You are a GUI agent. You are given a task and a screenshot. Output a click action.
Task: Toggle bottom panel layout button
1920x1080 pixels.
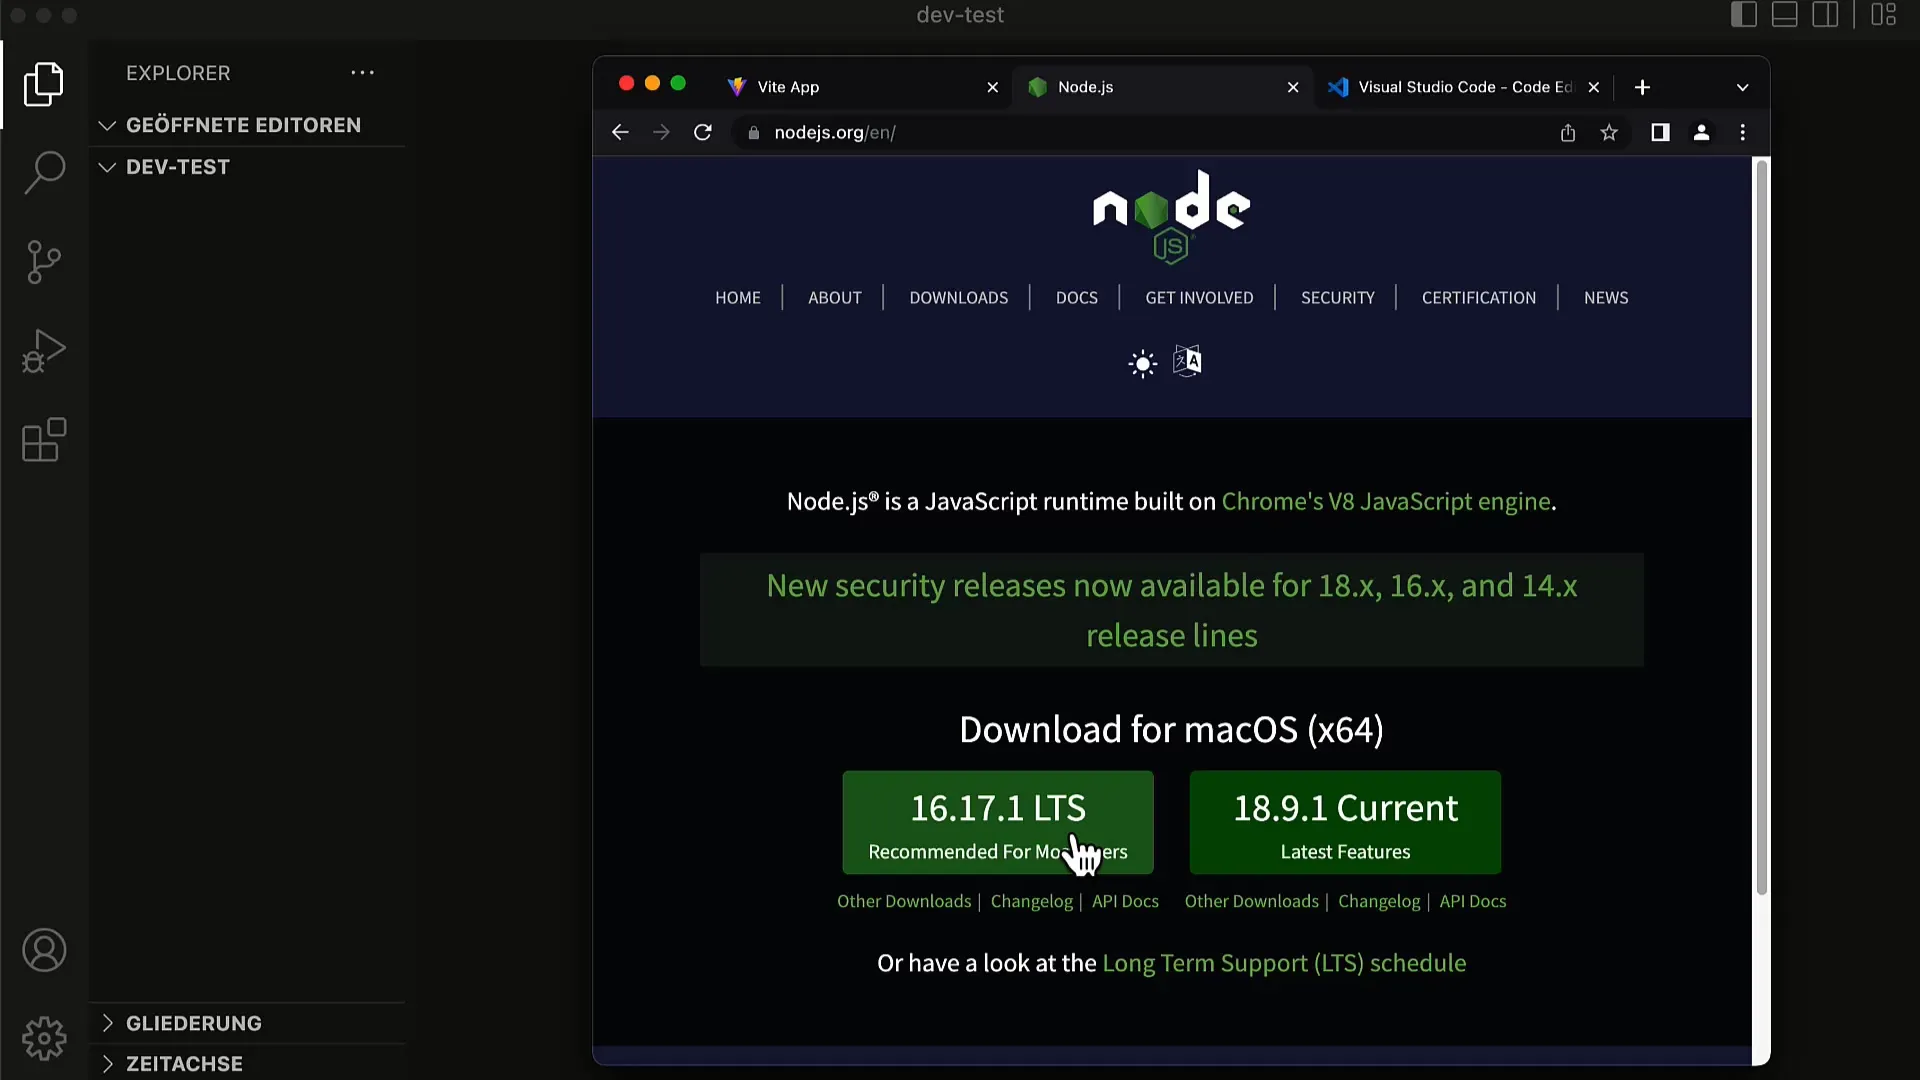pyautogui.click(x=1785, y=15)
